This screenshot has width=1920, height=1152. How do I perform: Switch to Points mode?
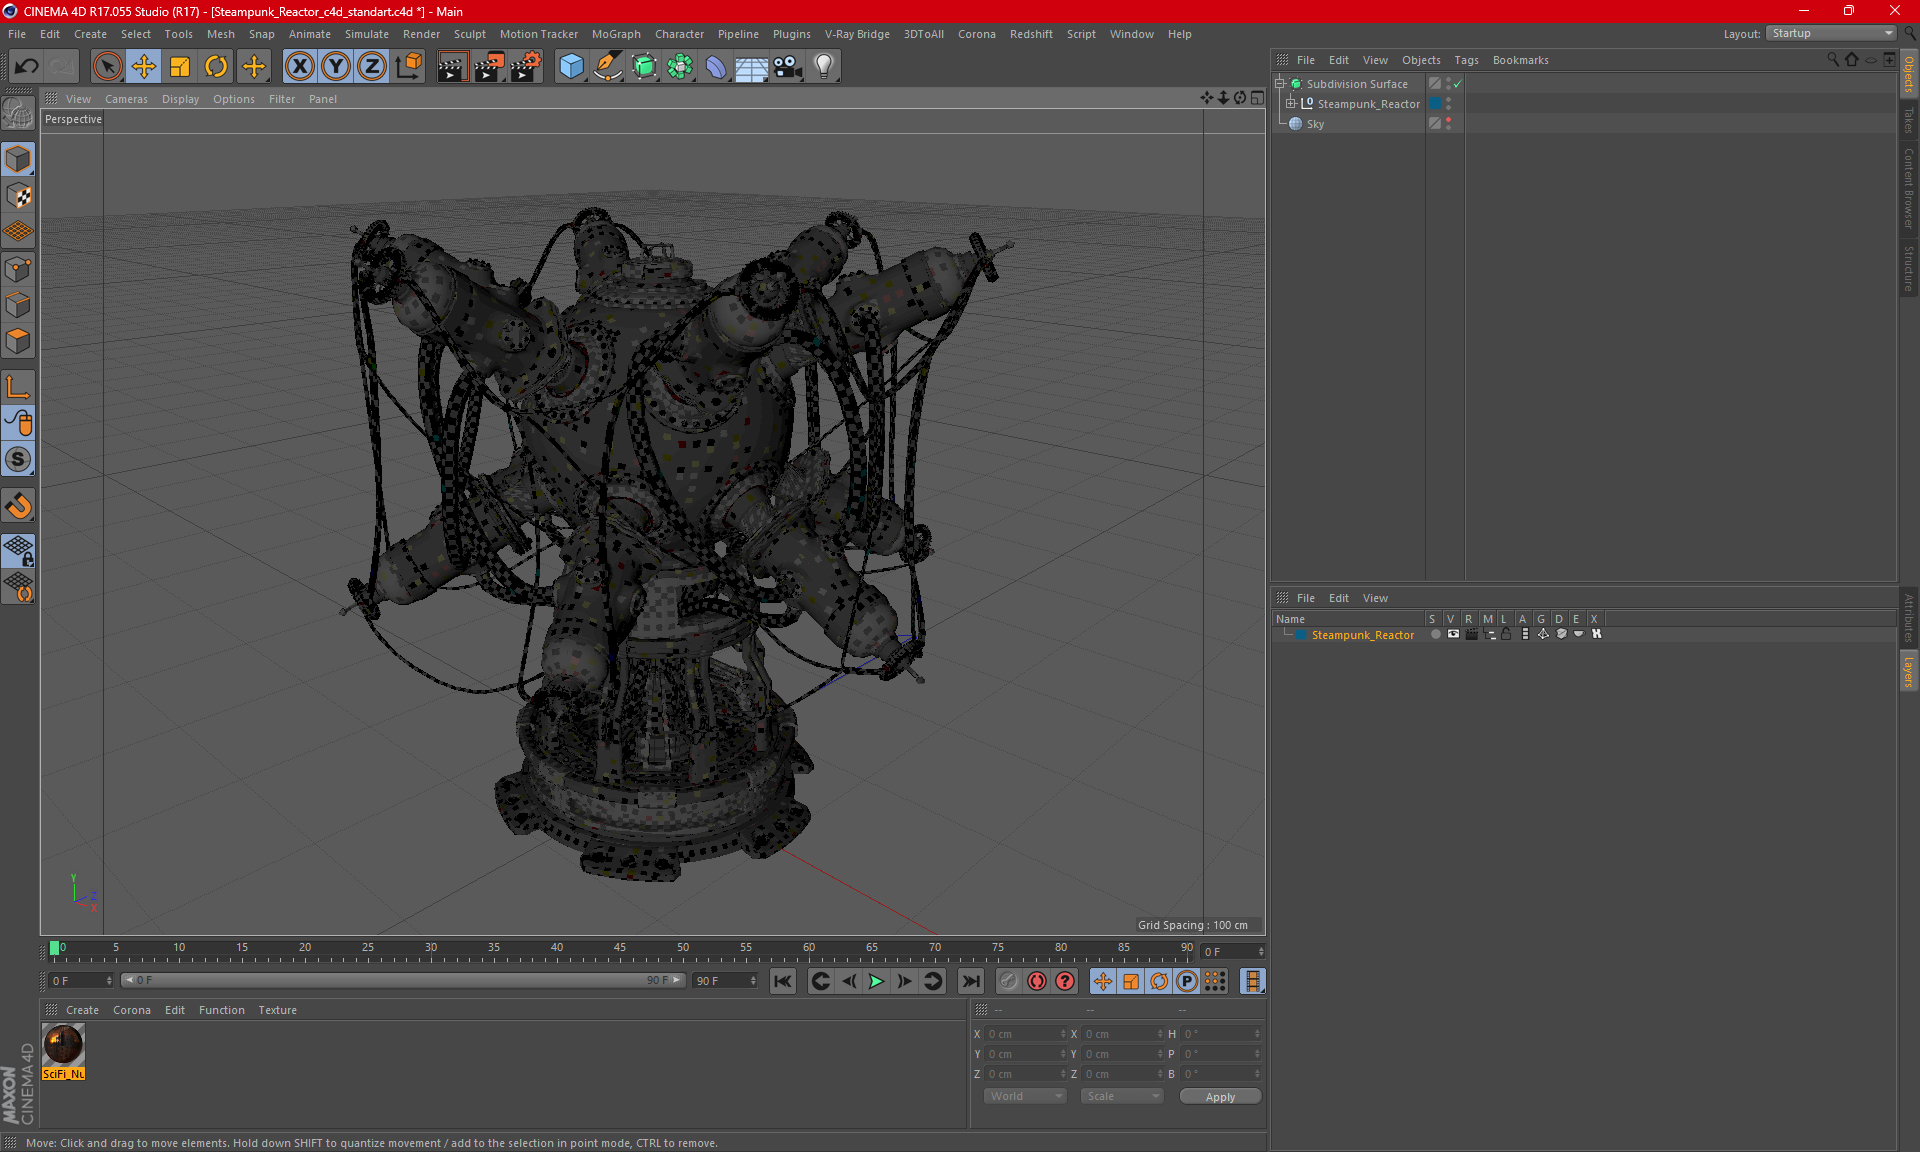coord(18,268)
